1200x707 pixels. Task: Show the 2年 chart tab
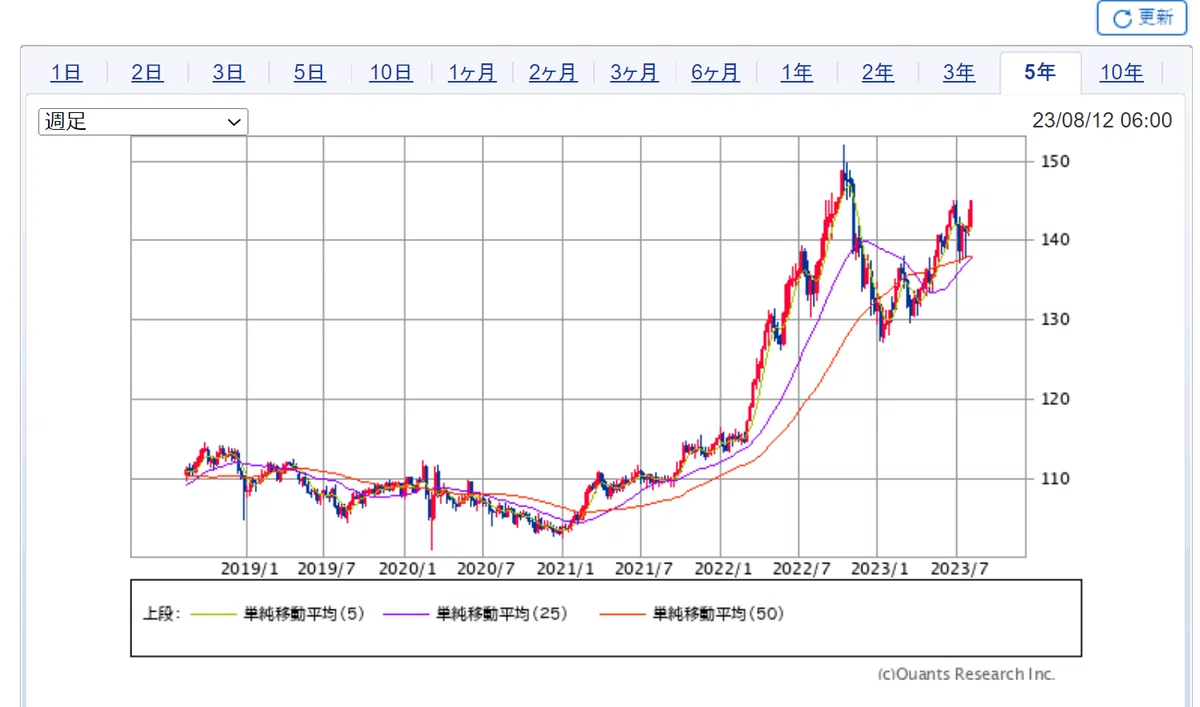878,72
